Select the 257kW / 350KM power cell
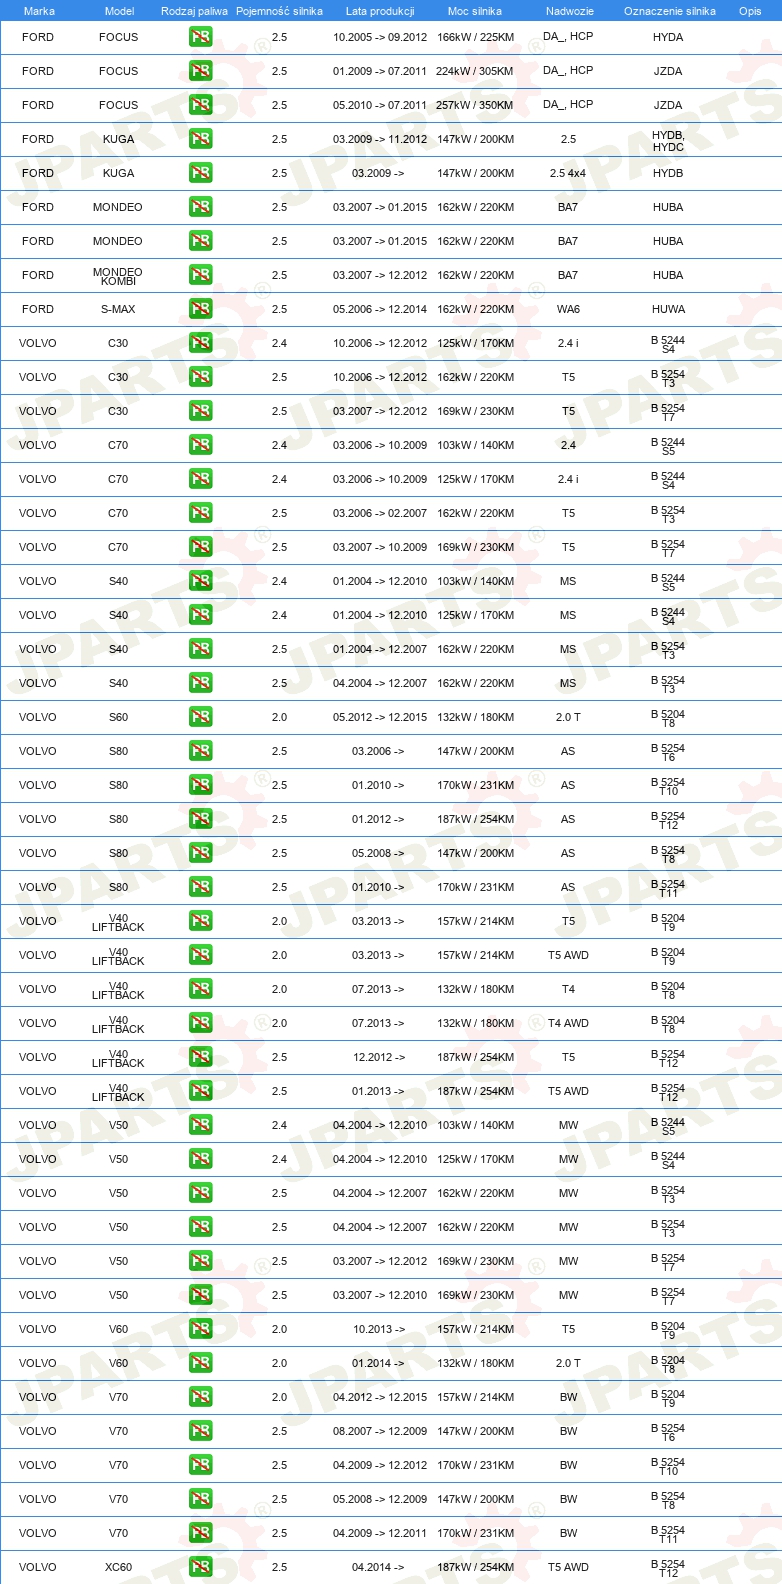 [x=475, y=105]
